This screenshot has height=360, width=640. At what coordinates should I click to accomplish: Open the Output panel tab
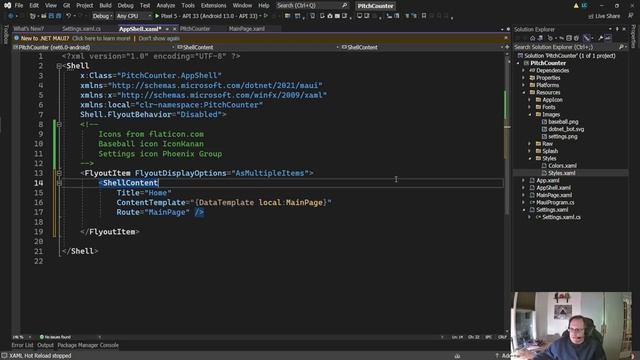click(x=45, y=345)
